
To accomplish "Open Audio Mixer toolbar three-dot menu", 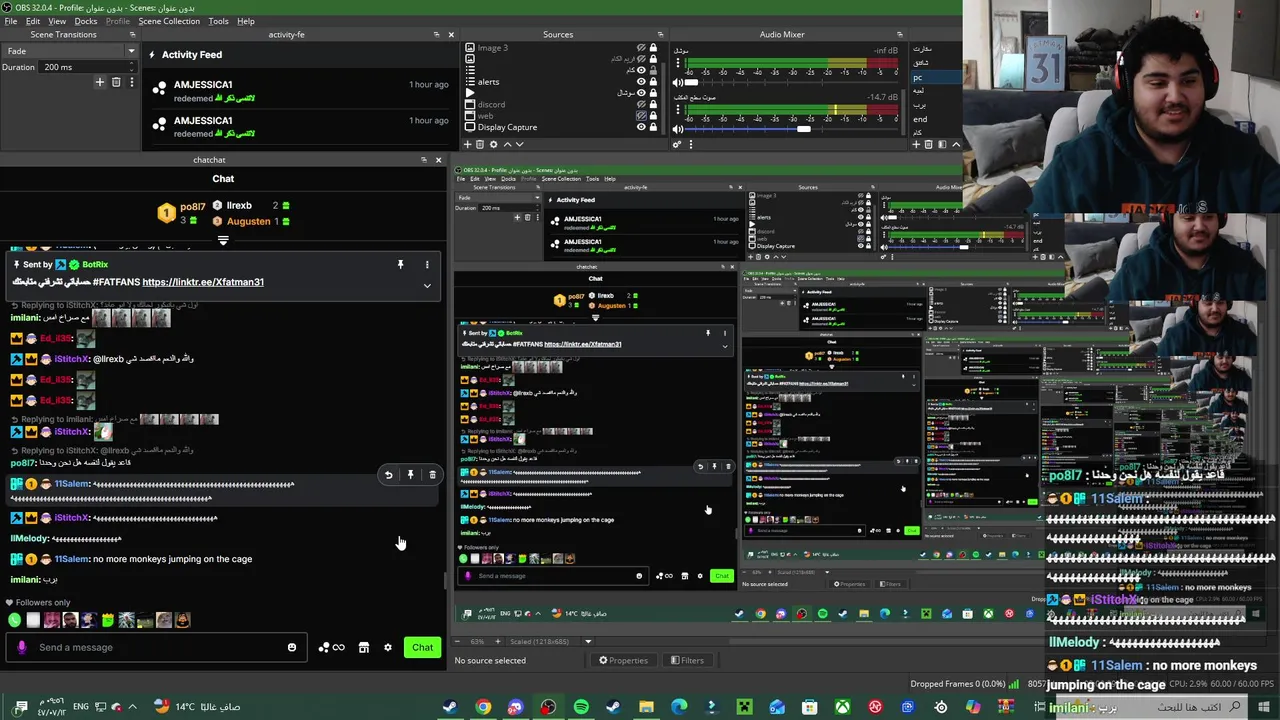I will point(691,144).
